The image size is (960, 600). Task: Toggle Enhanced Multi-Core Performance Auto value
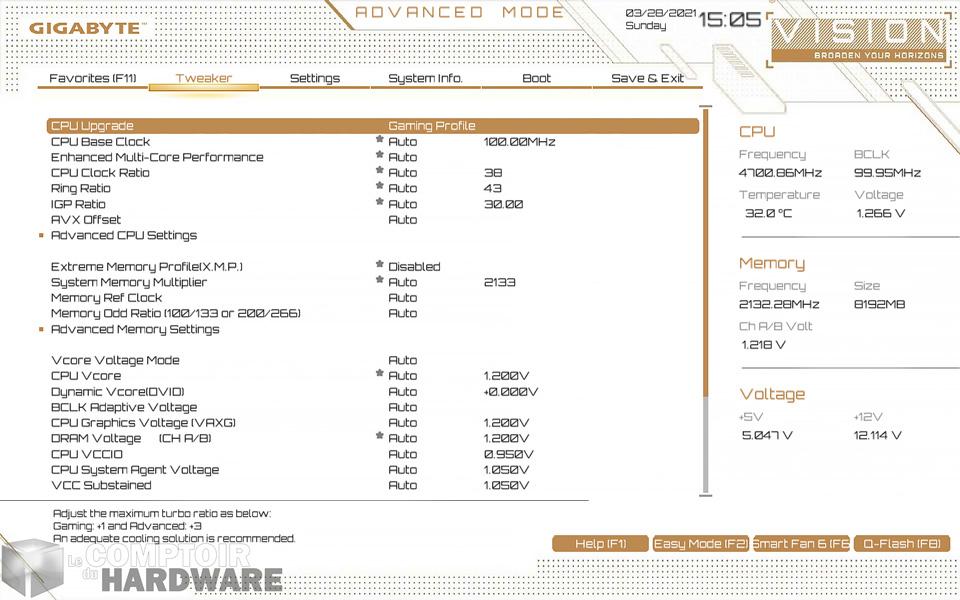pos(403,157)
